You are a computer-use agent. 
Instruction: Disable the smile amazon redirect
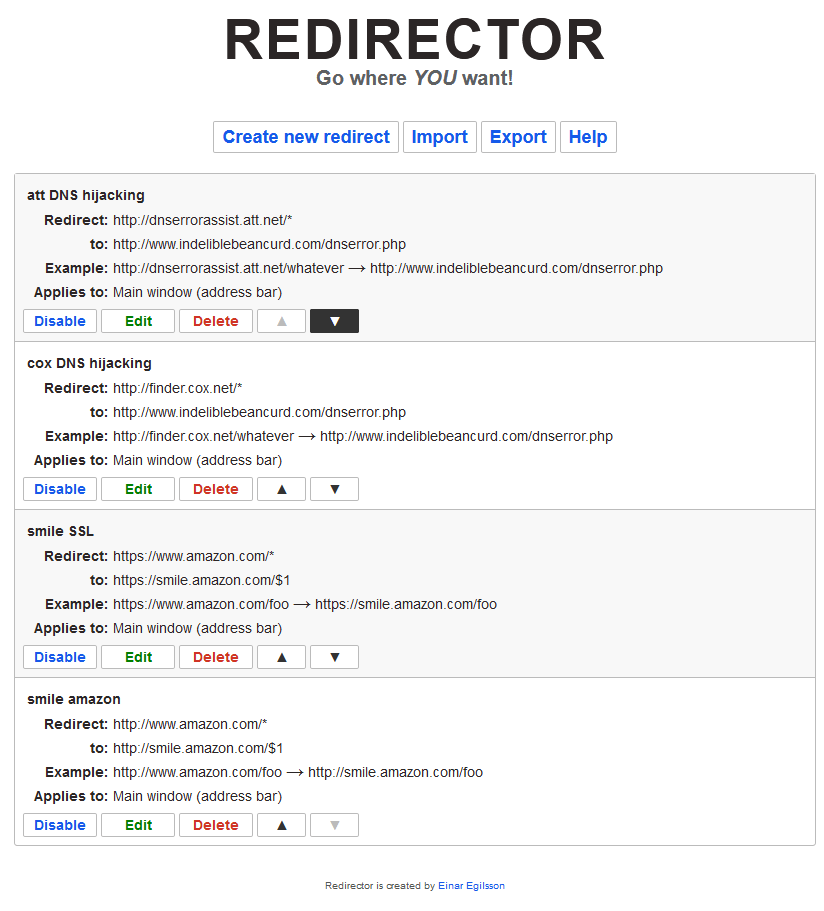point(59,824)
